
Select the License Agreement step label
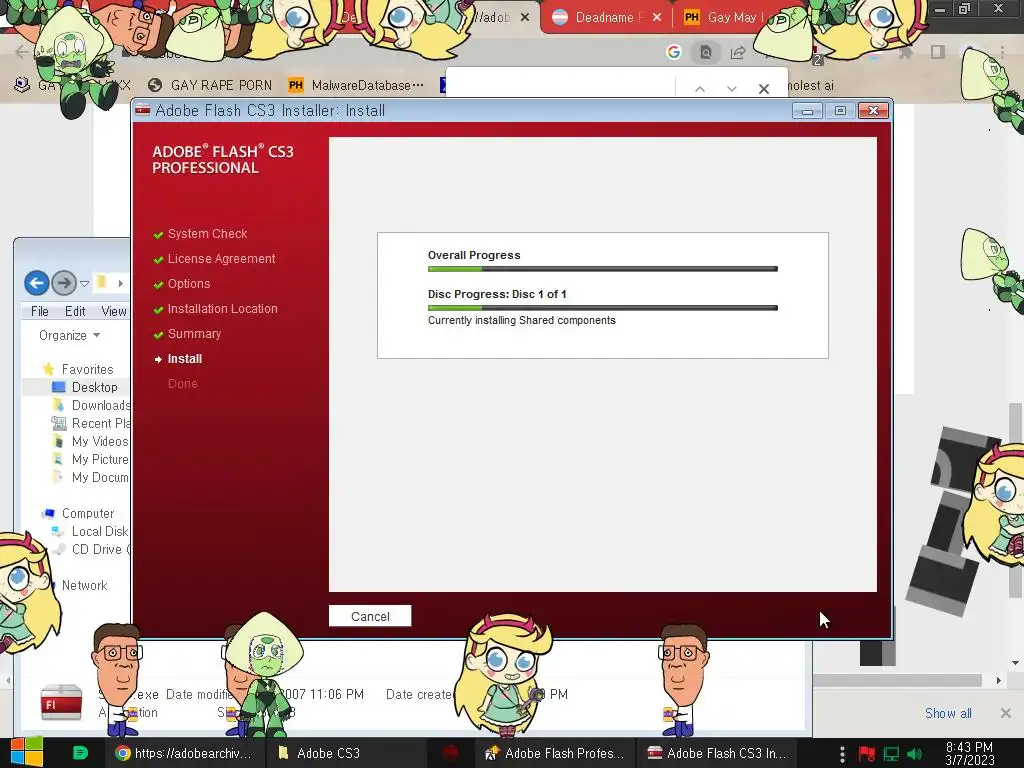point(221,259)
